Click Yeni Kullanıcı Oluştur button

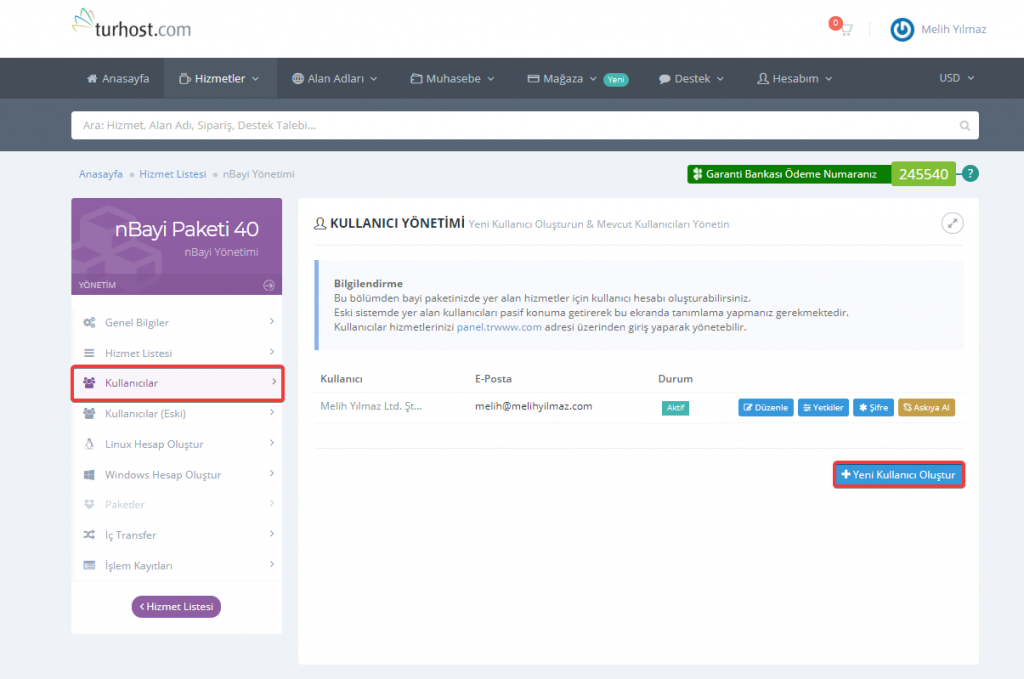(x=899, y=474)
